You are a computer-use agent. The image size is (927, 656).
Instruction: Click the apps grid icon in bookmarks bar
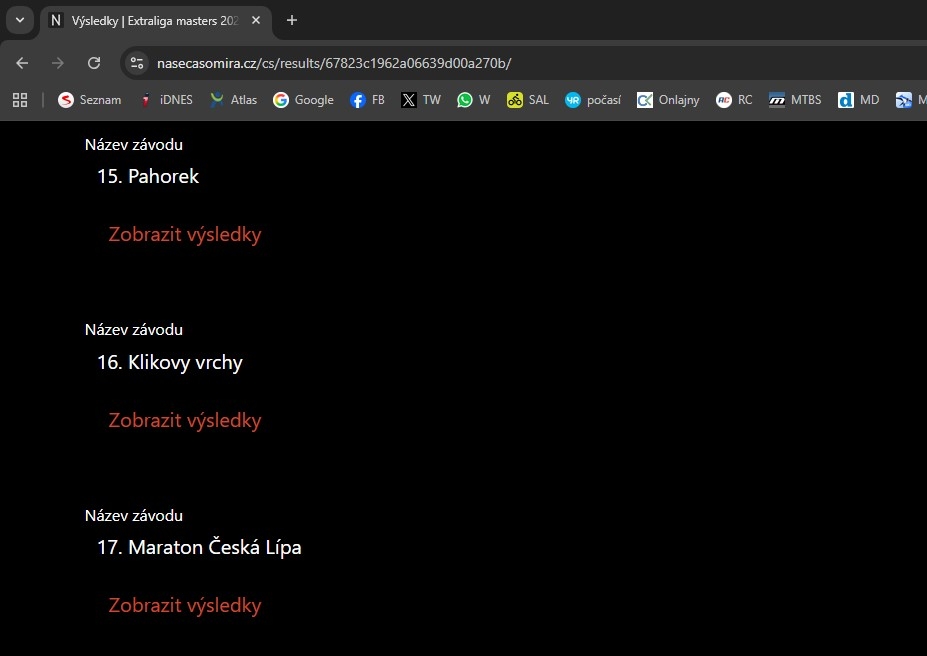[19, 100]
